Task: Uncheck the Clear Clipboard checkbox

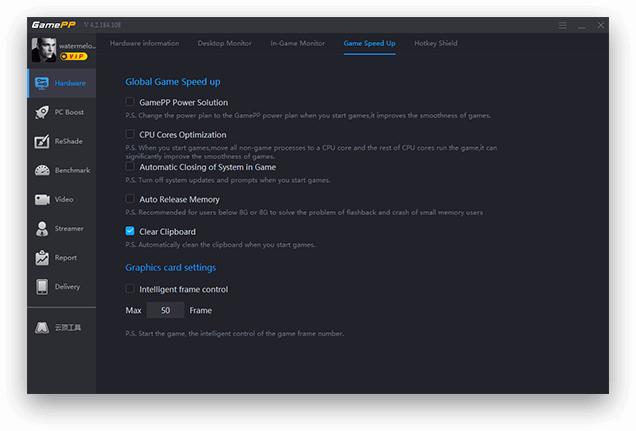Action: [130, 231]
